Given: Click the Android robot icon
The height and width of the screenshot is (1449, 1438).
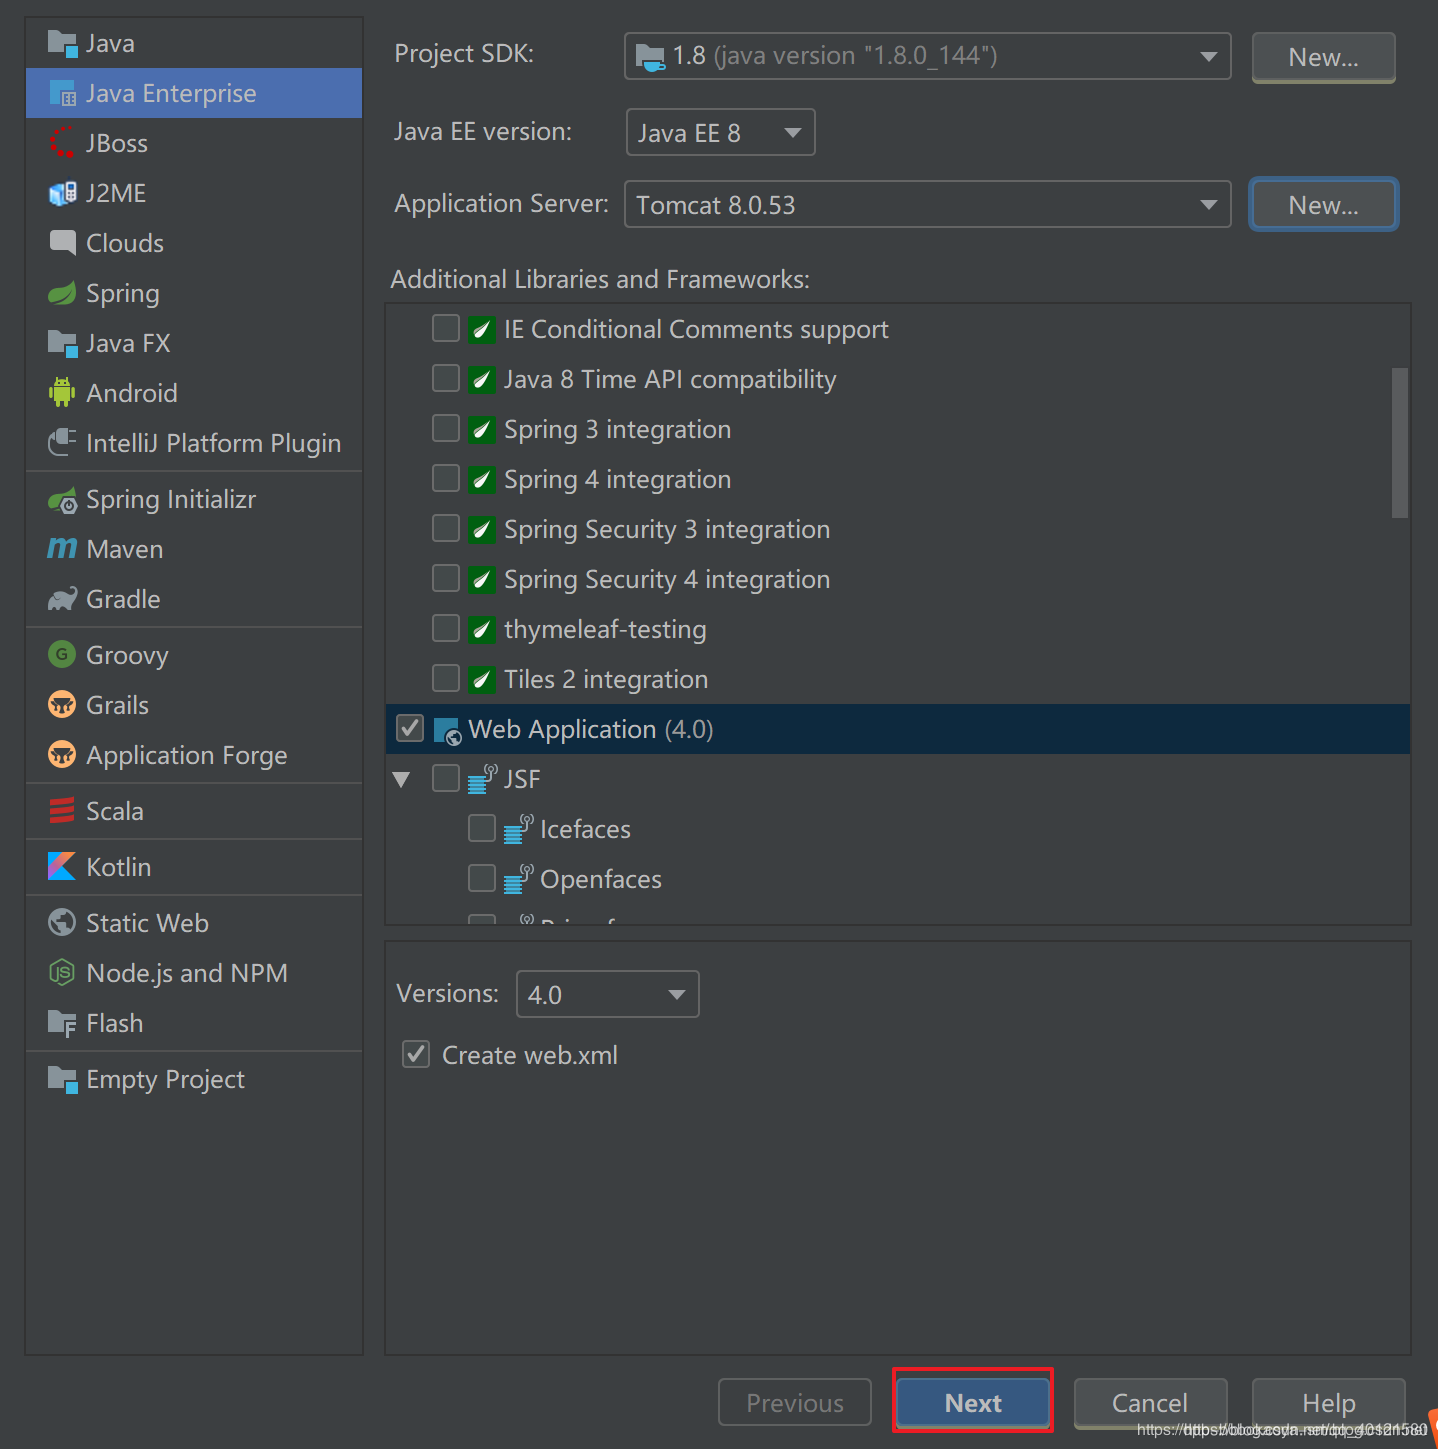Looking at the screenshot, I should [62, 393].
